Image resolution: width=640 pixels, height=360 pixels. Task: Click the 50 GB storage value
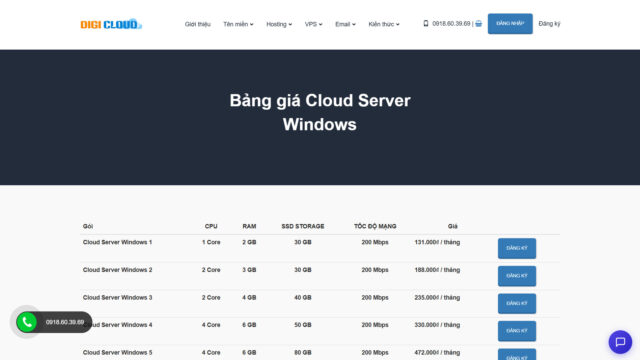coord(303,325)
